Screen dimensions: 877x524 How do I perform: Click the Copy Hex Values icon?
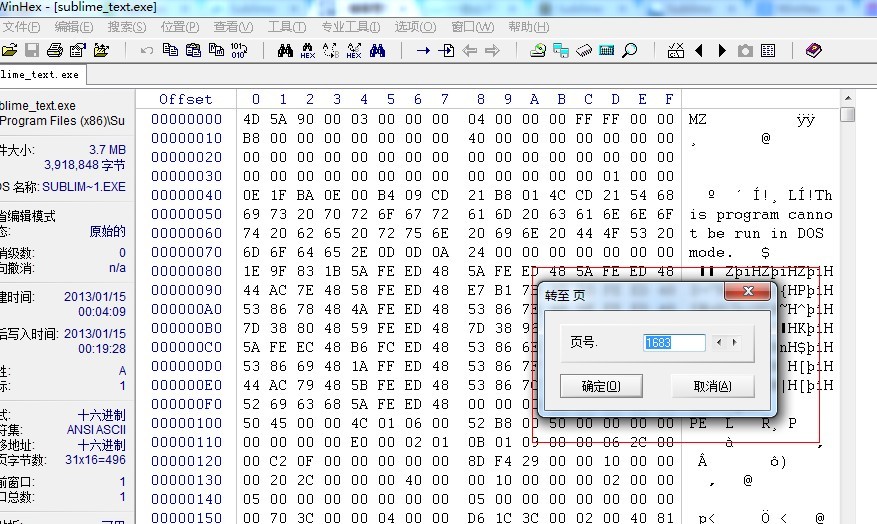pyautogui.click(x=216, y=50)
